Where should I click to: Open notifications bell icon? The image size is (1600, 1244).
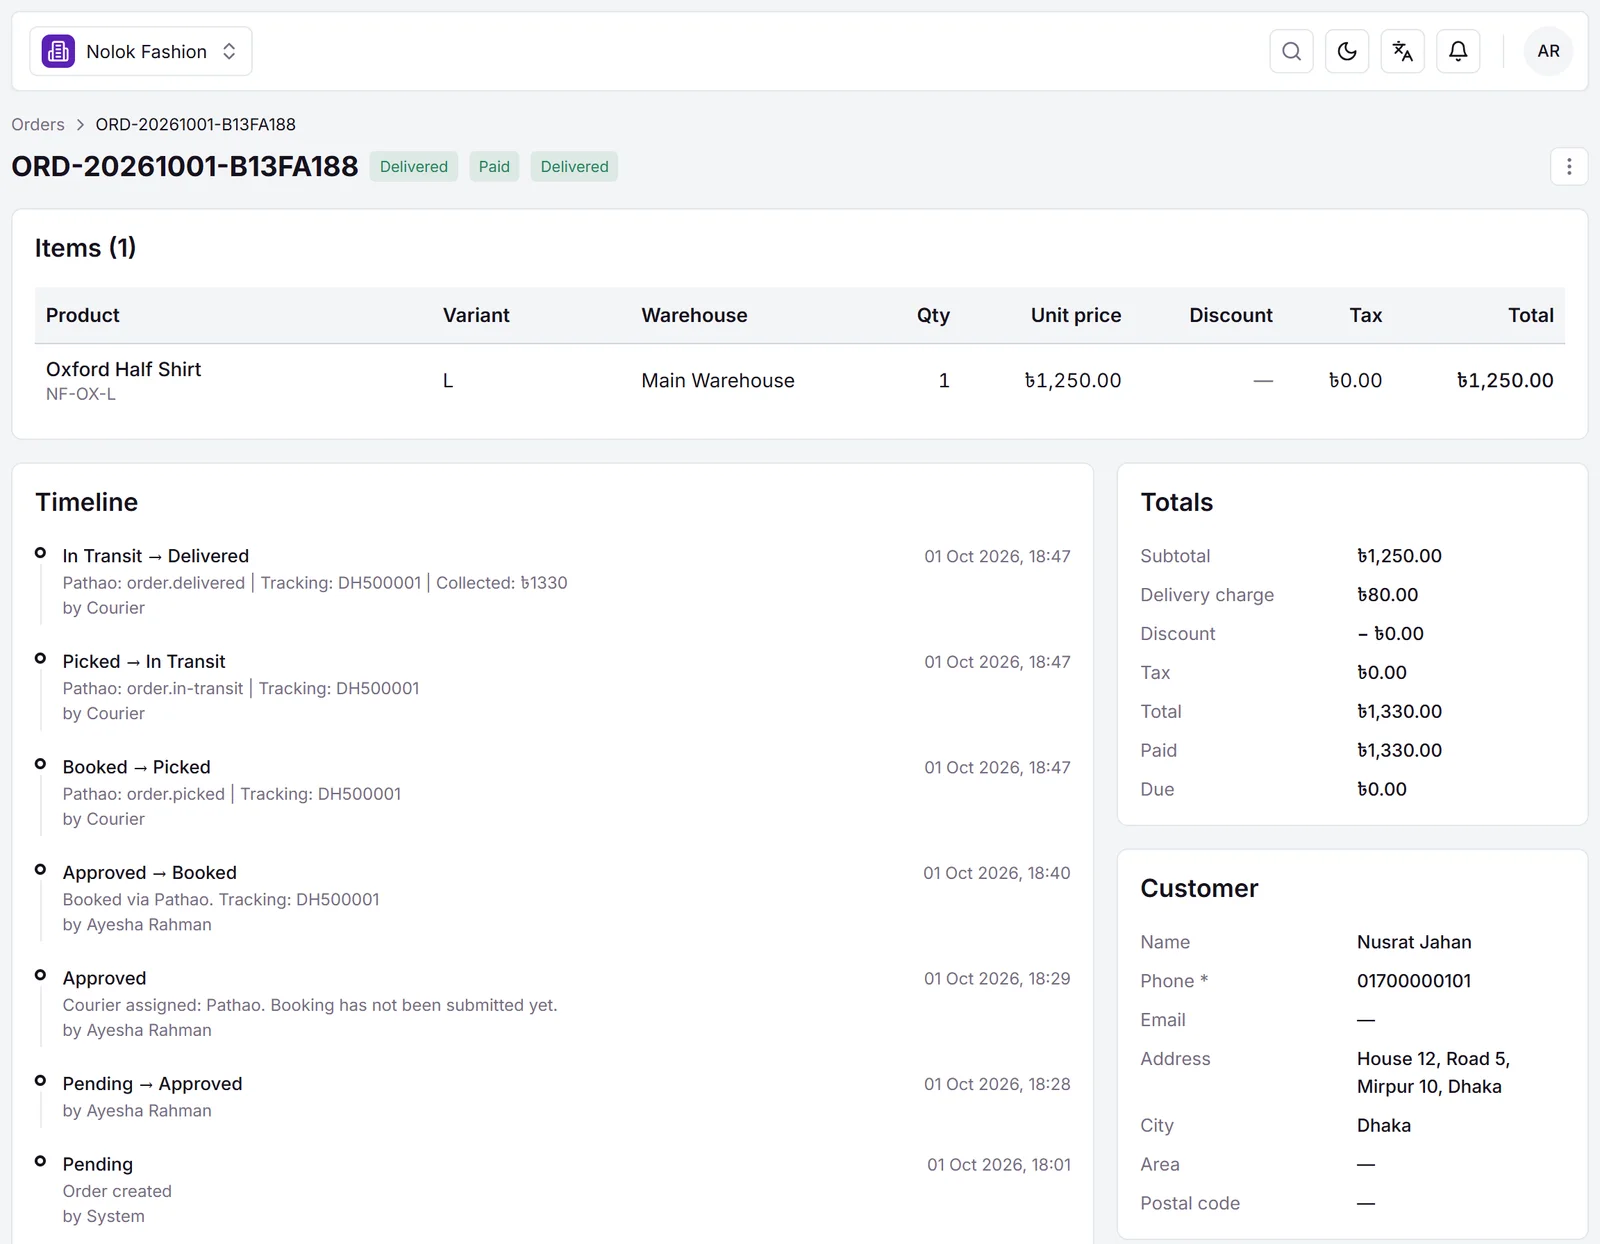[1458, 51]
